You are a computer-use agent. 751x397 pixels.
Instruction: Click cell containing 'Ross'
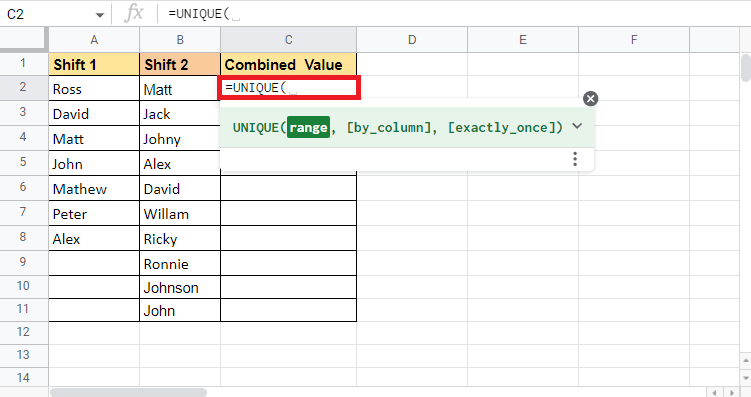[94, 89]
